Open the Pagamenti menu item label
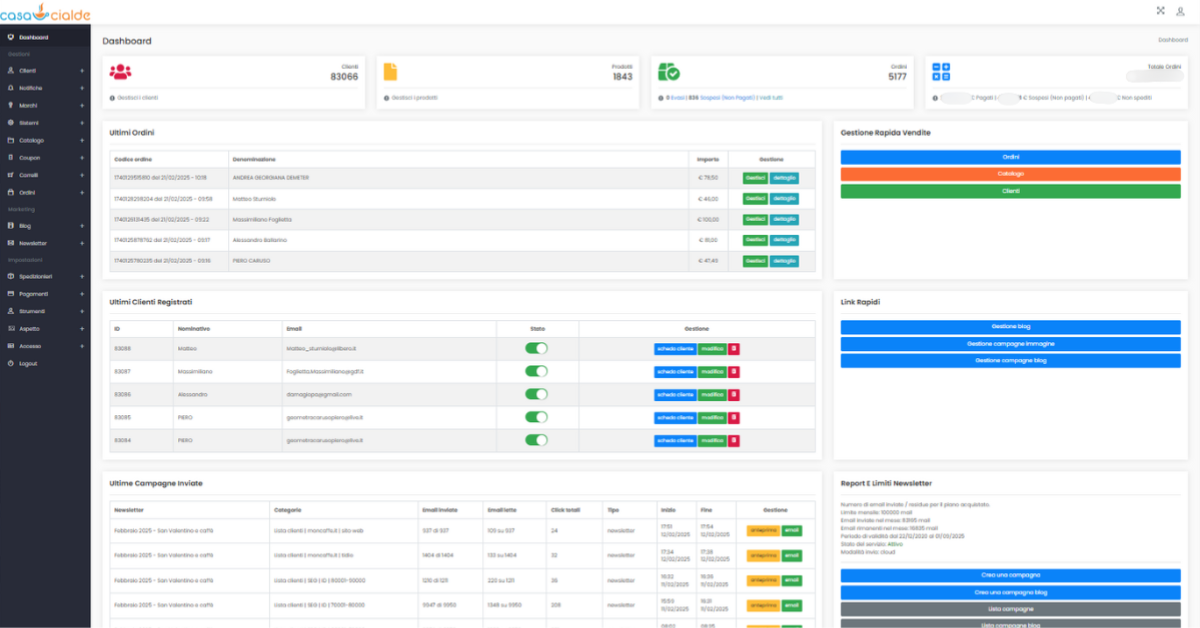The height and width of the screenshot is (628, 1200). tap(33, 294)
